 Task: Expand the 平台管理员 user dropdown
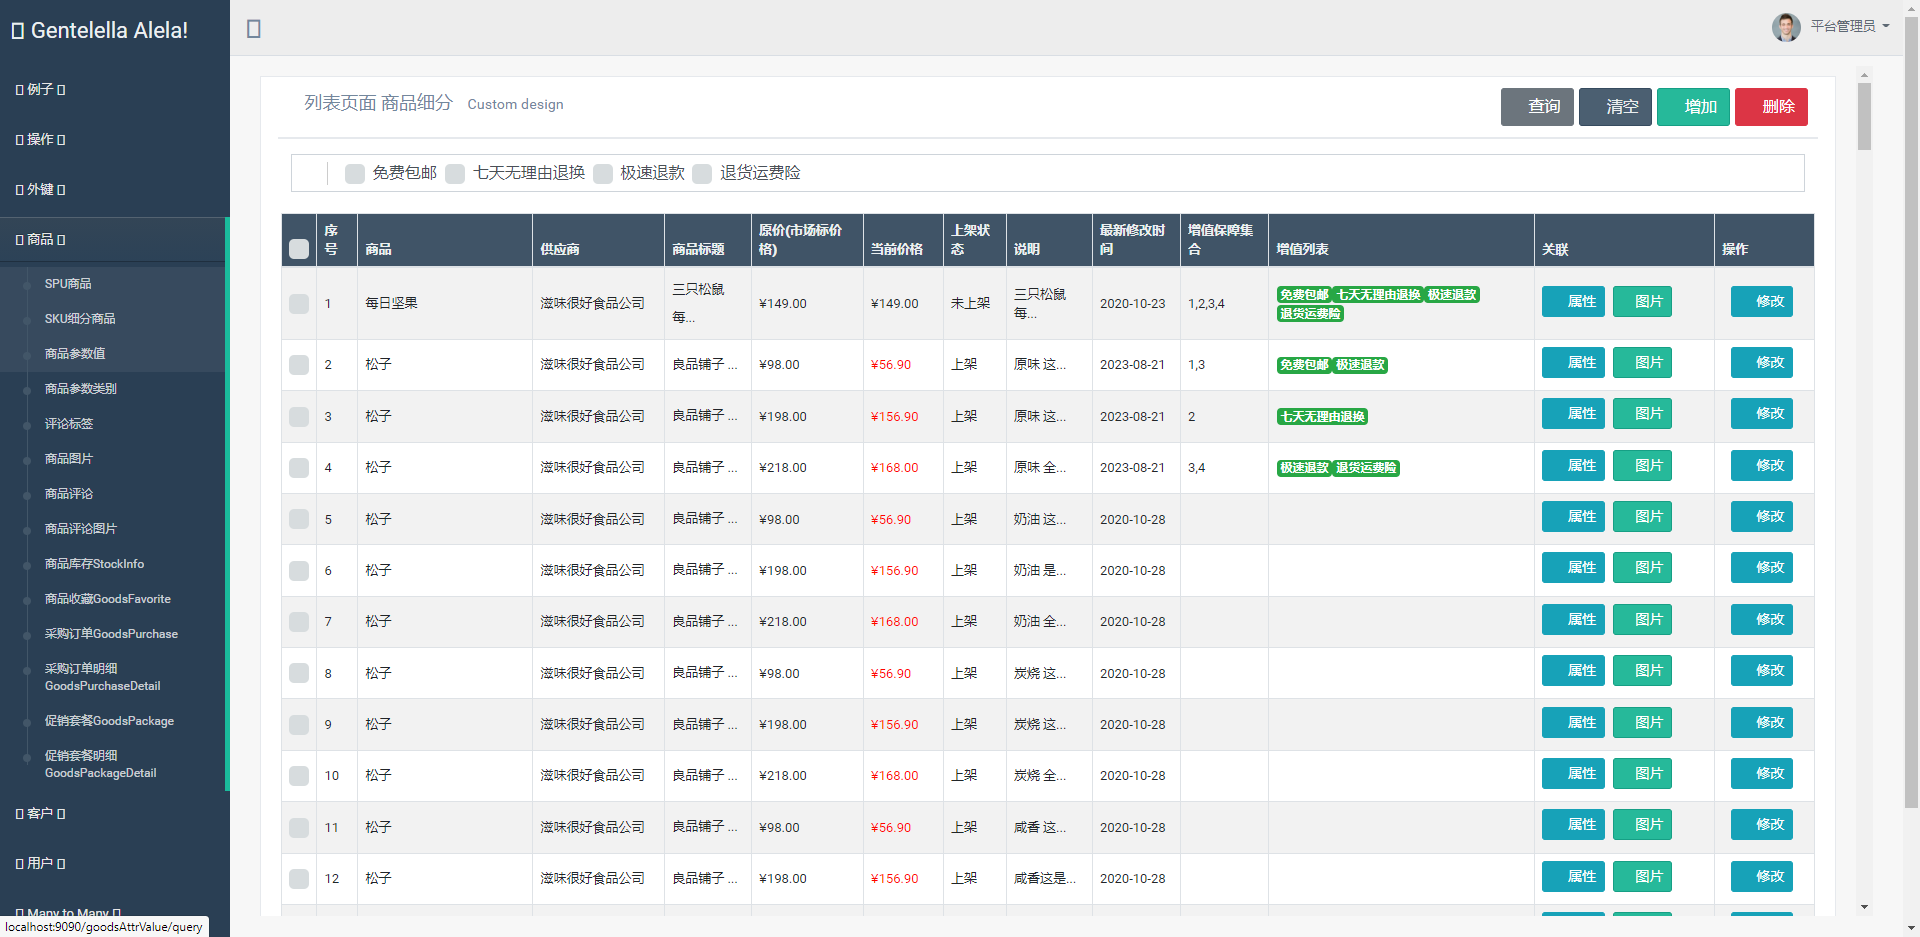tap(1850, 26)
